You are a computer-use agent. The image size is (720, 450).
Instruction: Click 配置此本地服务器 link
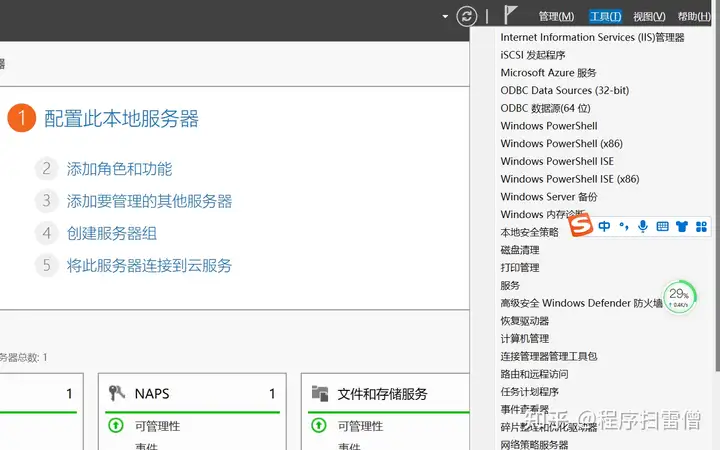121,118
